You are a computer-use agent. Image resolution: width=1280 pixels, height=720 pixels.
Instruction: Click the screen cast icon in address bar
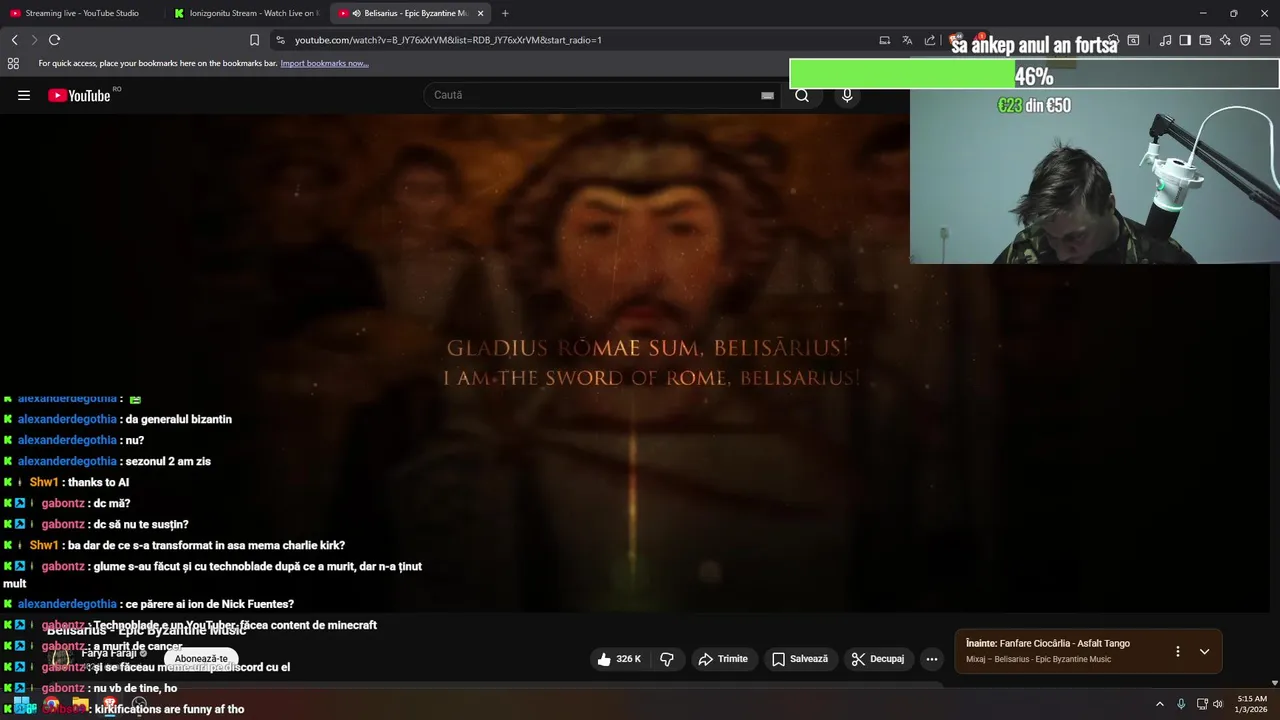click(x=884, y=40)
